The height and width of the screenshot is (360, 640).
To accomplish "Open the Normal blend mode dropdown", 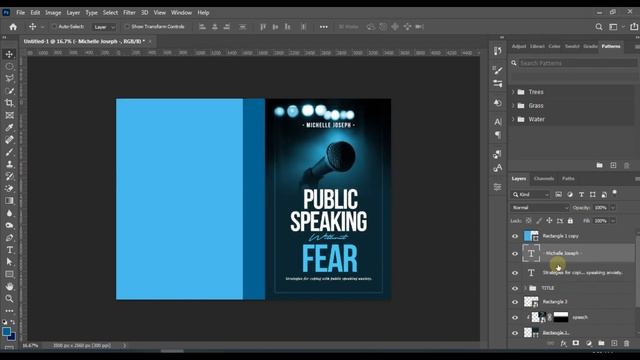I will 539,208.
